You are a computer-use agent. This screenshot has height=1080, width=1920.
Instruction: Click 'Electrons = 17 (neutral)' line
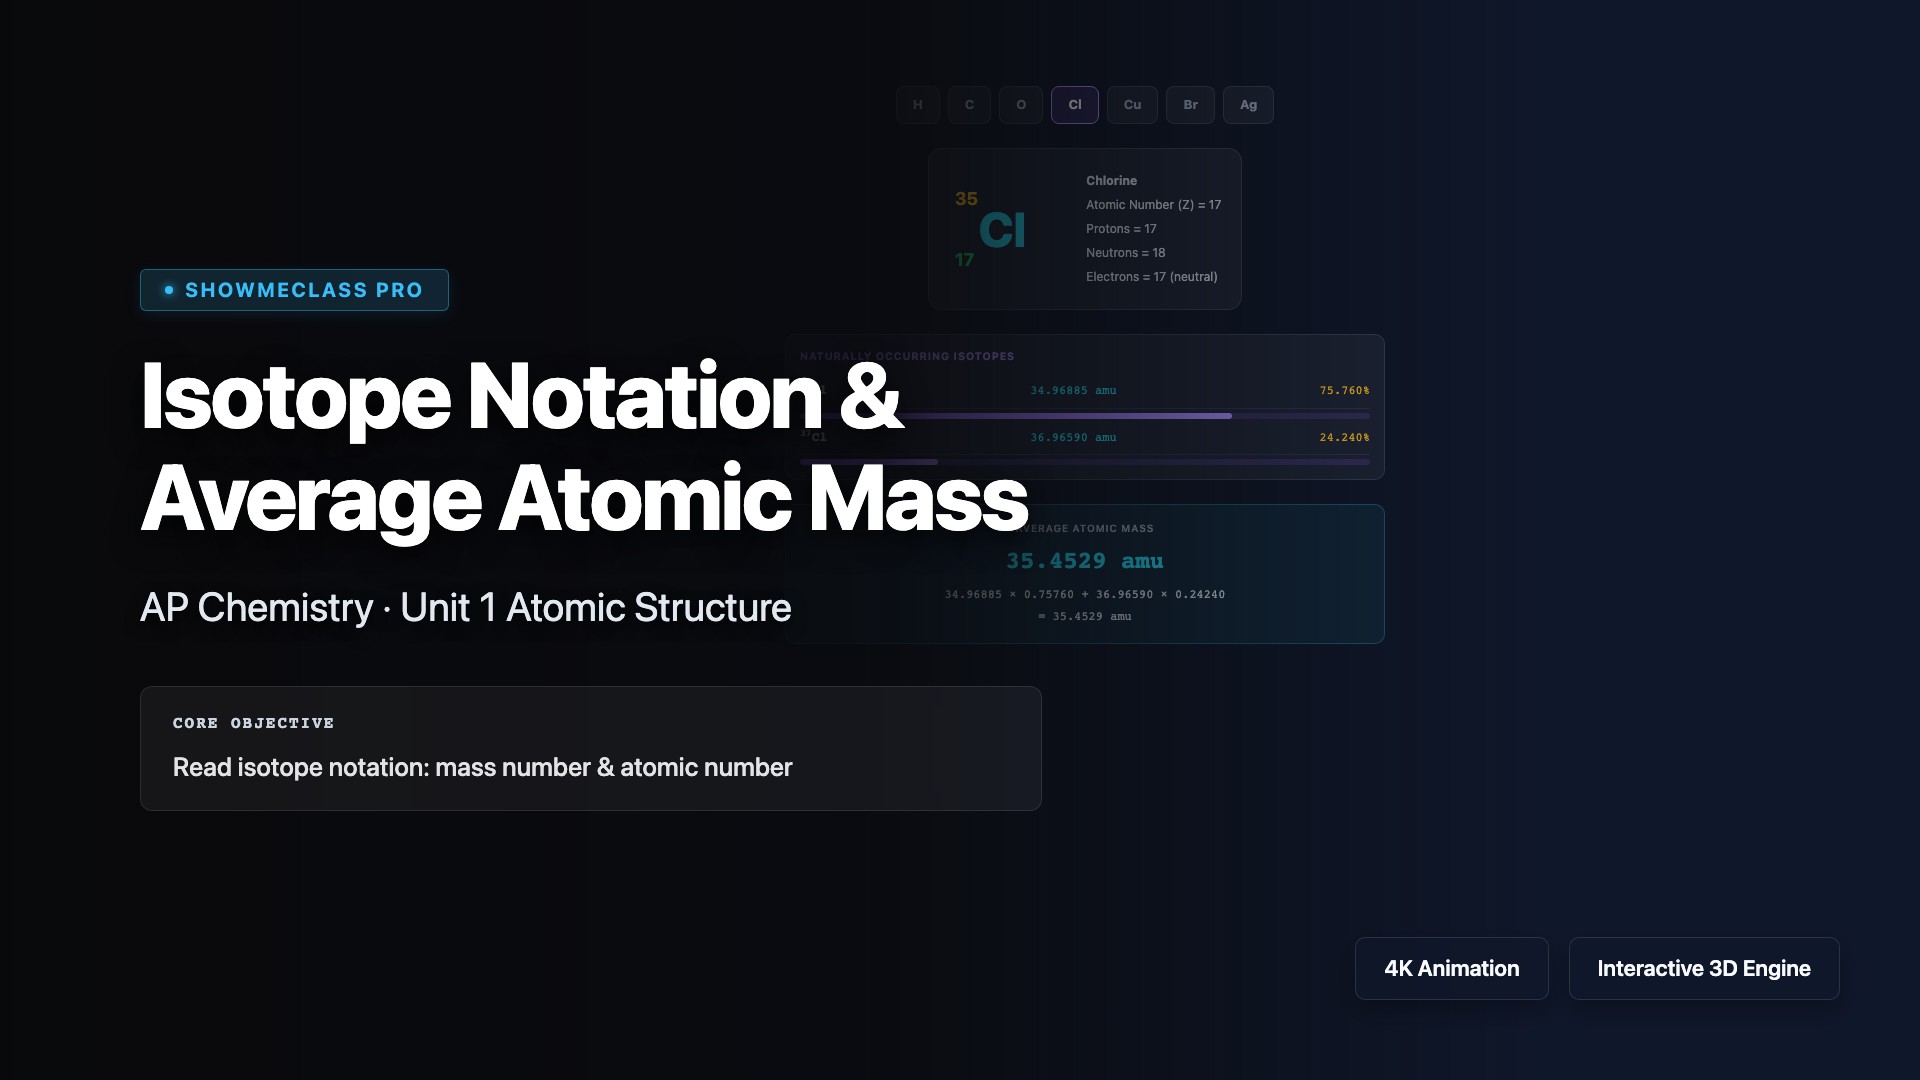coord(1151,277)
